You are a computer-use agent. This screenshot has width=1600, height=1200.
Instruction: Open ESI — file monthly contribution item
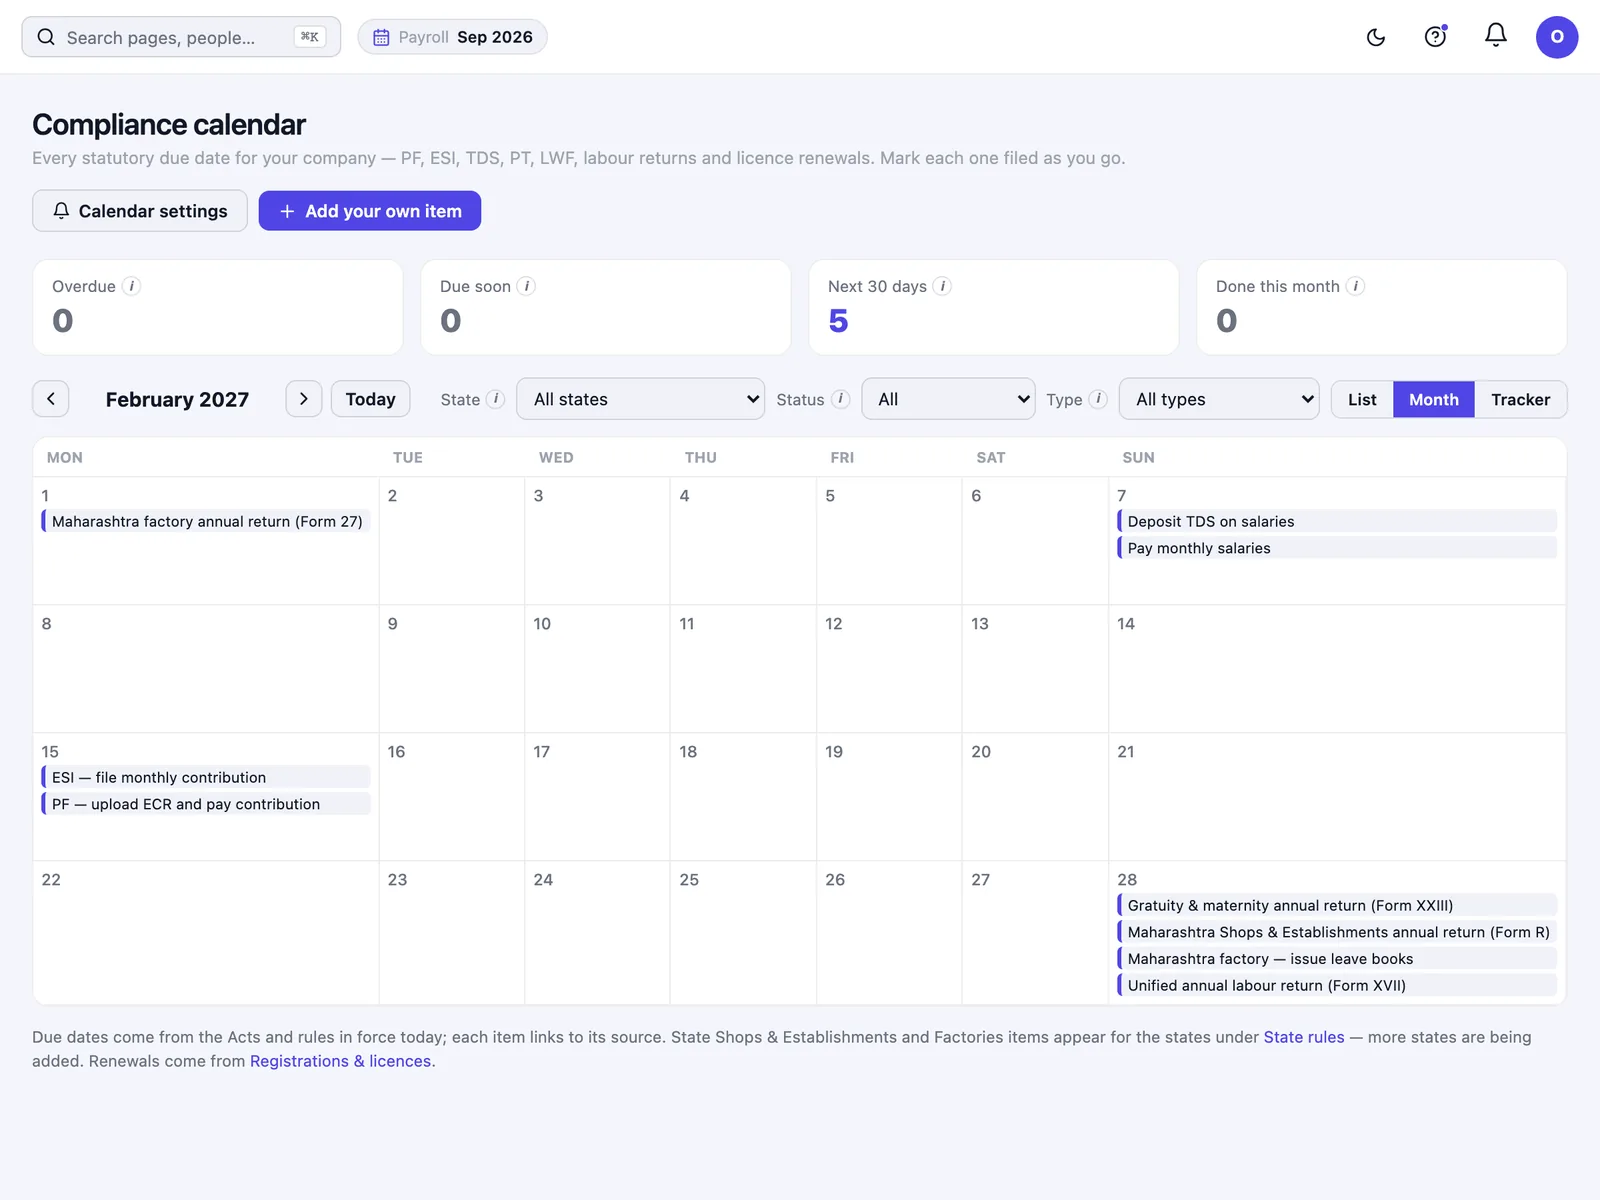coord(206,777)
